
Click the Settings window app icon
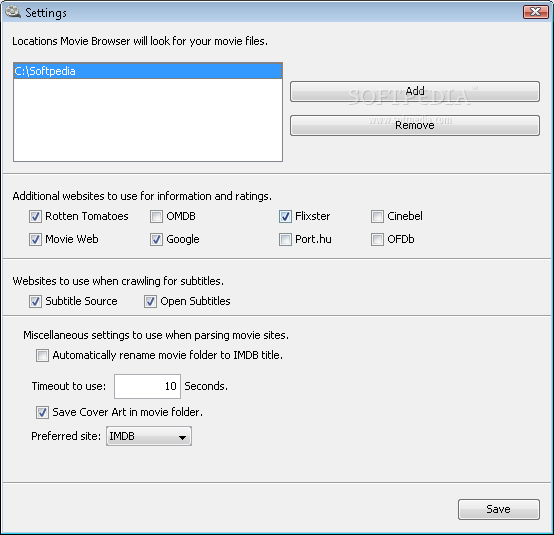[x=13, y=12]
